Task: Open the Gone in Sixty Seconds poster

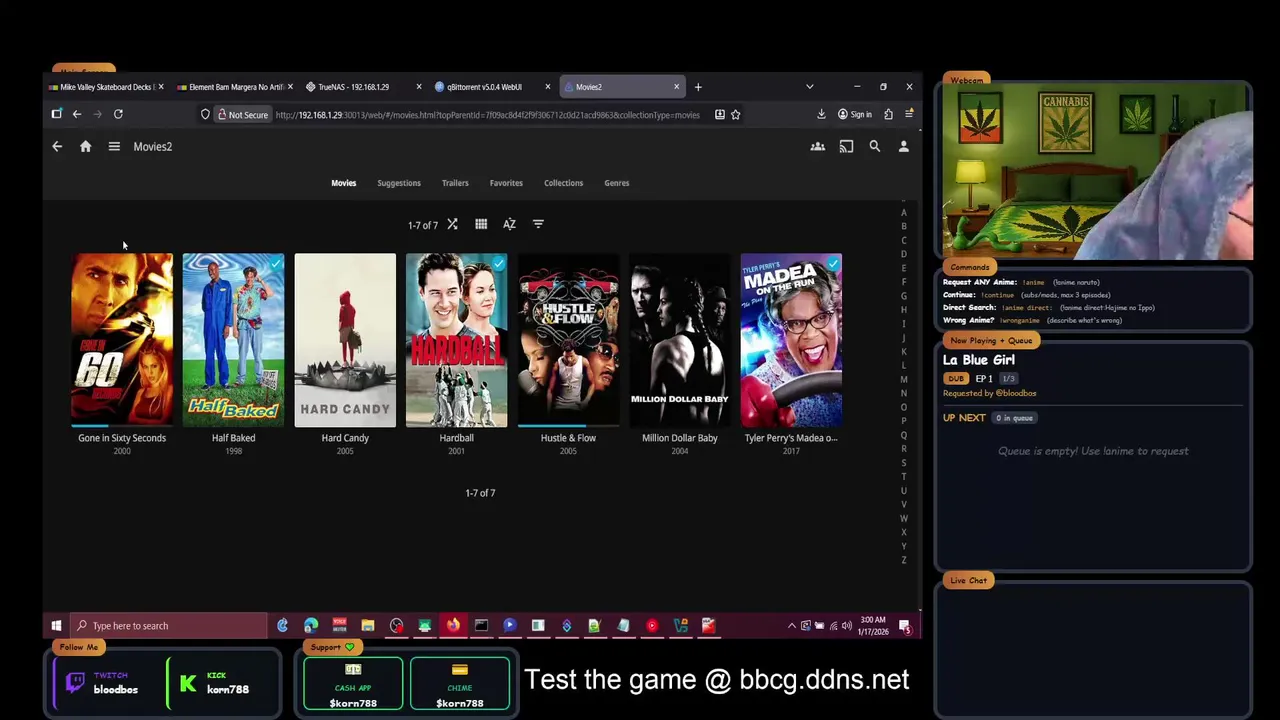Action: pyautogui.click(x=122, y=340)
